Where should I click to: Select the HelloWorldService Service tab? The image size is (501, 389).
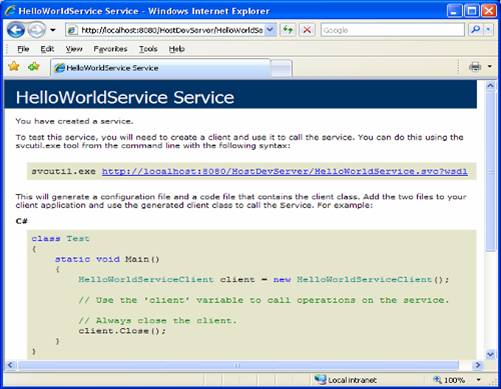pyautogui.click(x=161, y=68)
